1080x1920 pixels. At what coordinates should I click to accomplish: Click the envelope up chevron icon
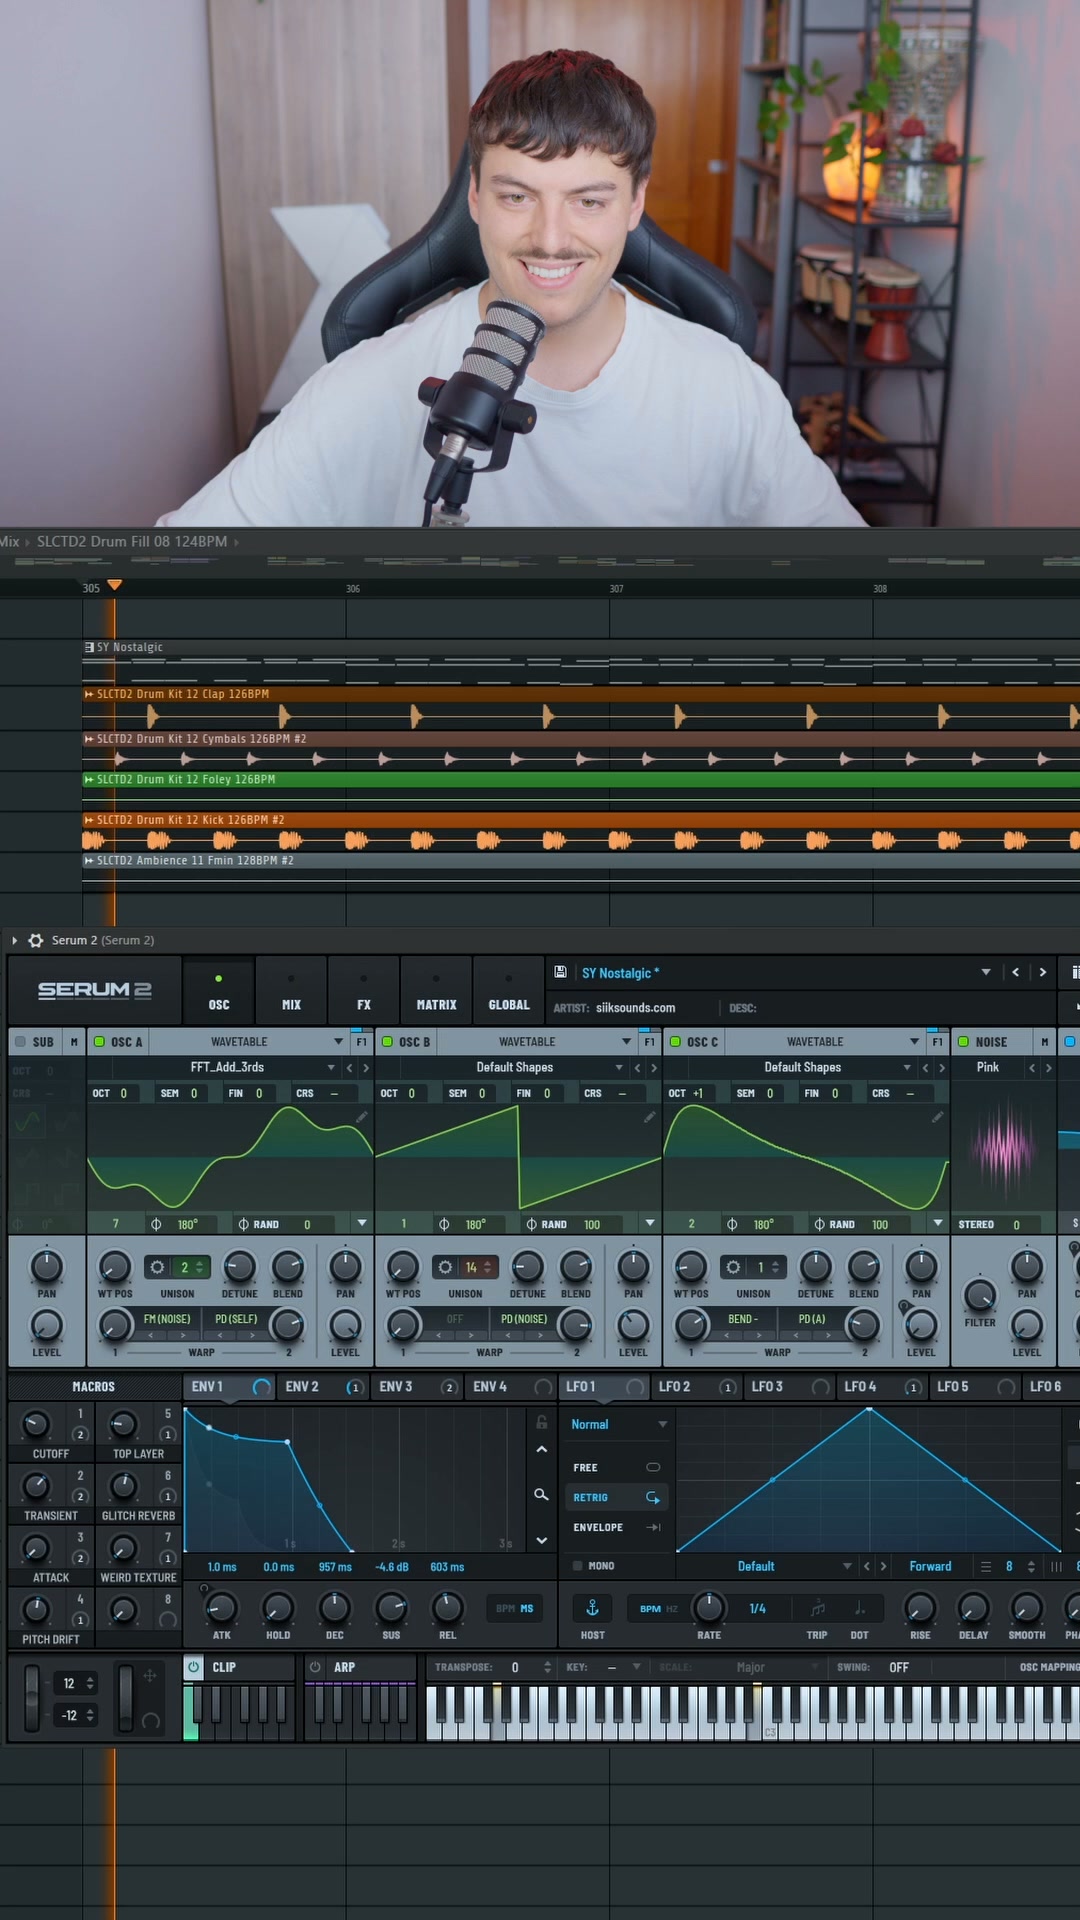541,1449
